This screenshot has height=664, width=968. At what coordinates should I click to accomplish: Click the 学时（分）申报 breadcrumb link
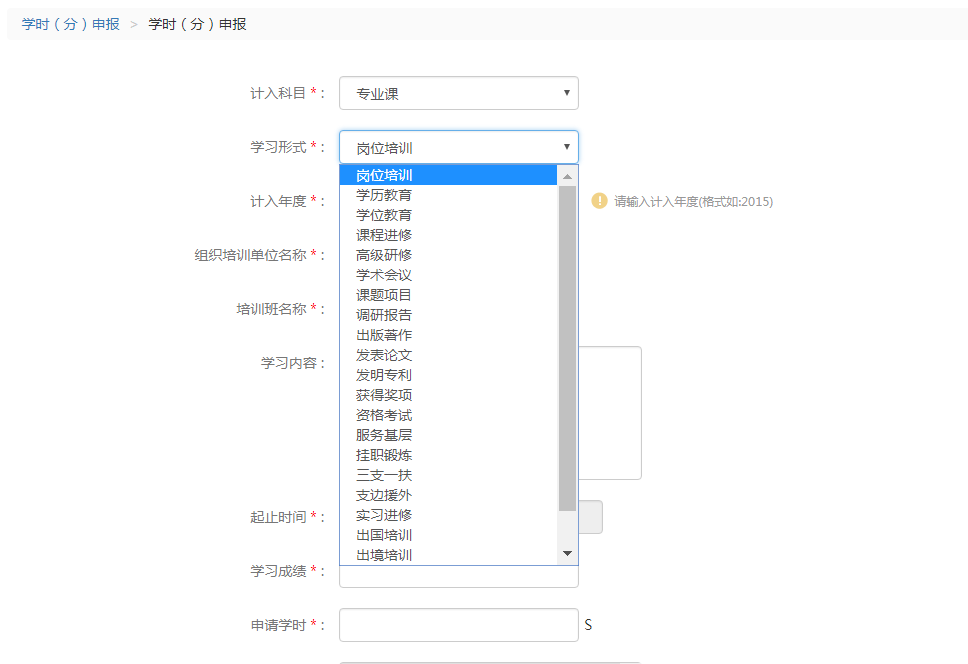(x=71, y=24)
